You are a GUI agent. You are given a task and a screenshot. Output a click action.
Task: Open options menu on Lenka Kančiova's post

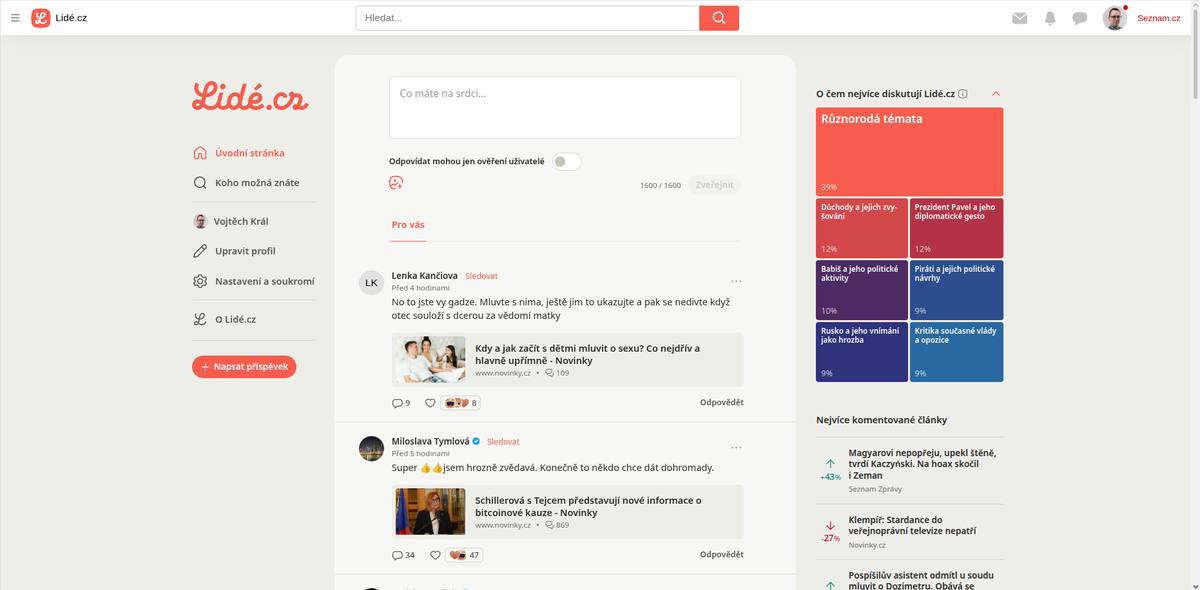pos(736,281)
